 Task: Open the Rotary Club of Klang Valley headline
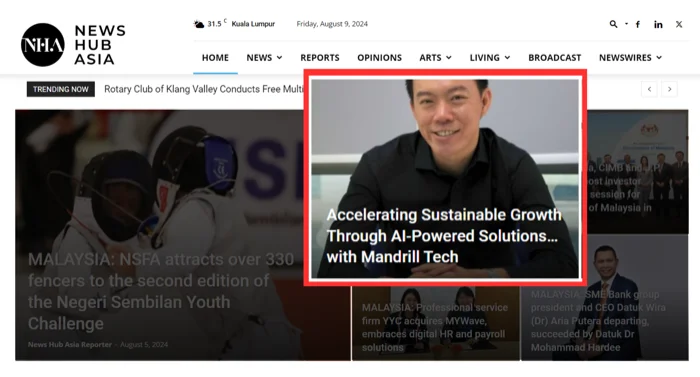(204, 89)
